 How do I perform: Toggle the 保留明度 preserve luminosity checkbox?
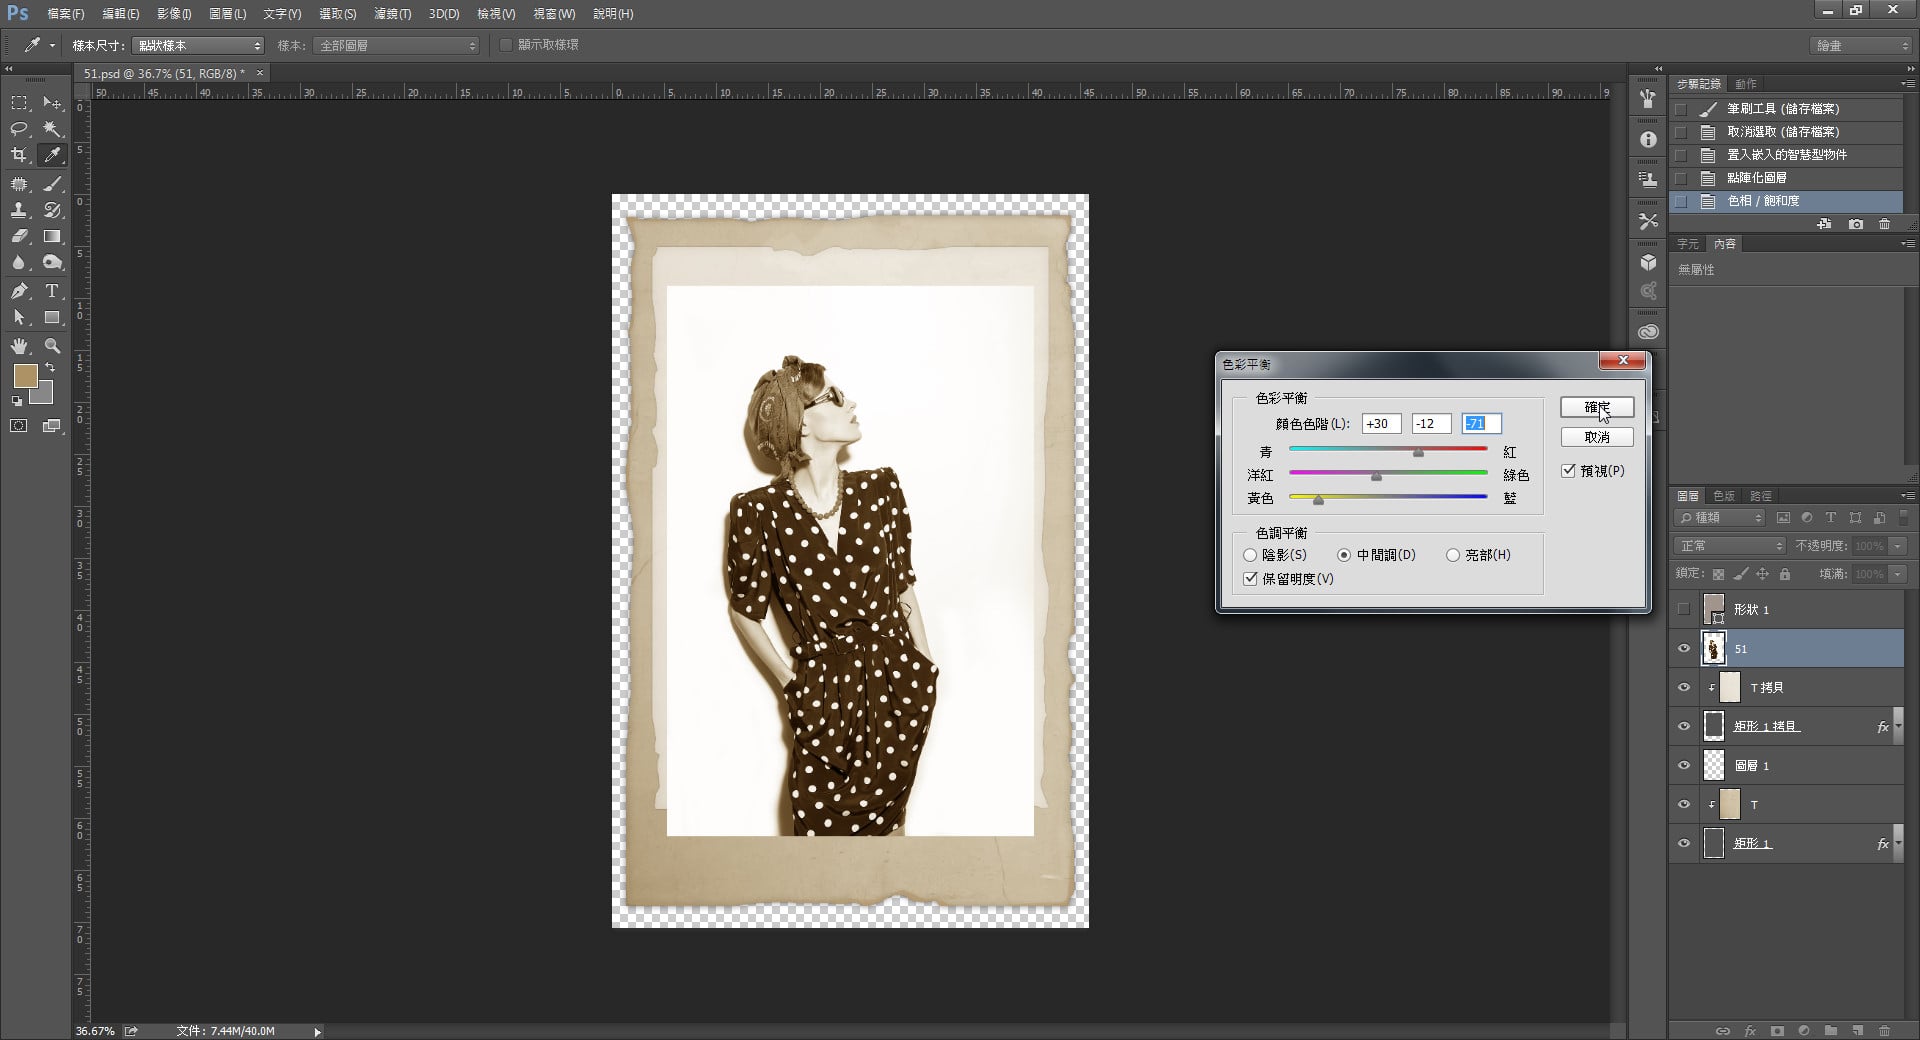click(1250, 579)
